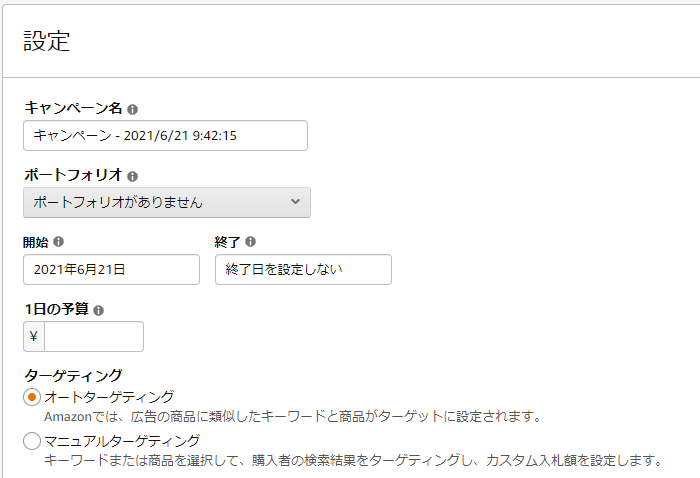Click the ターゲティング section heading
The height and width of the screenshot is (478, 700).
point(73,377)
